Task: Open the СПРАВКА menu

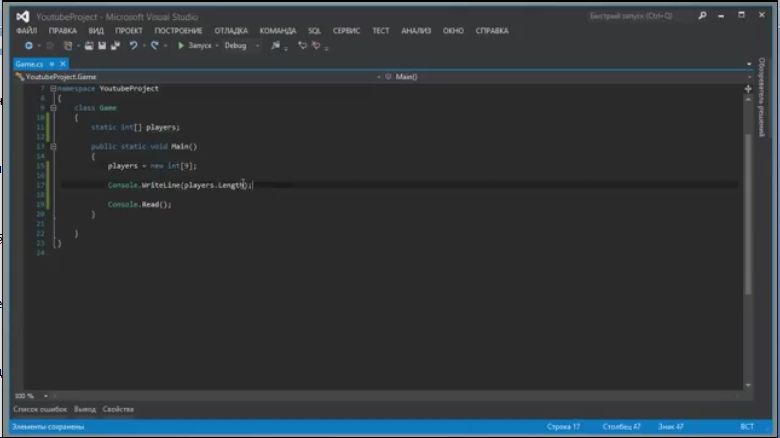Action: (x=492, y=31)
